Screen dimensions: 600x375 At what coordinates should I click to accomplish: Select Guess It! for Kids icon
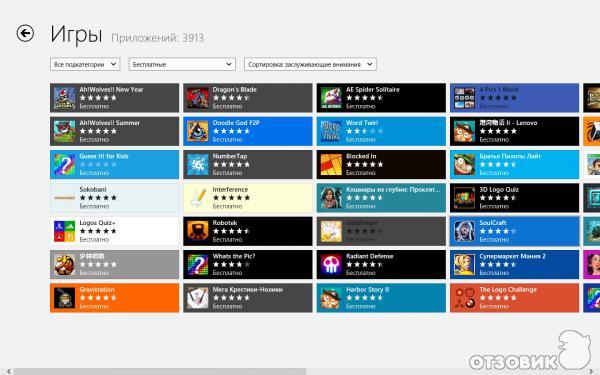pos(64,165)
